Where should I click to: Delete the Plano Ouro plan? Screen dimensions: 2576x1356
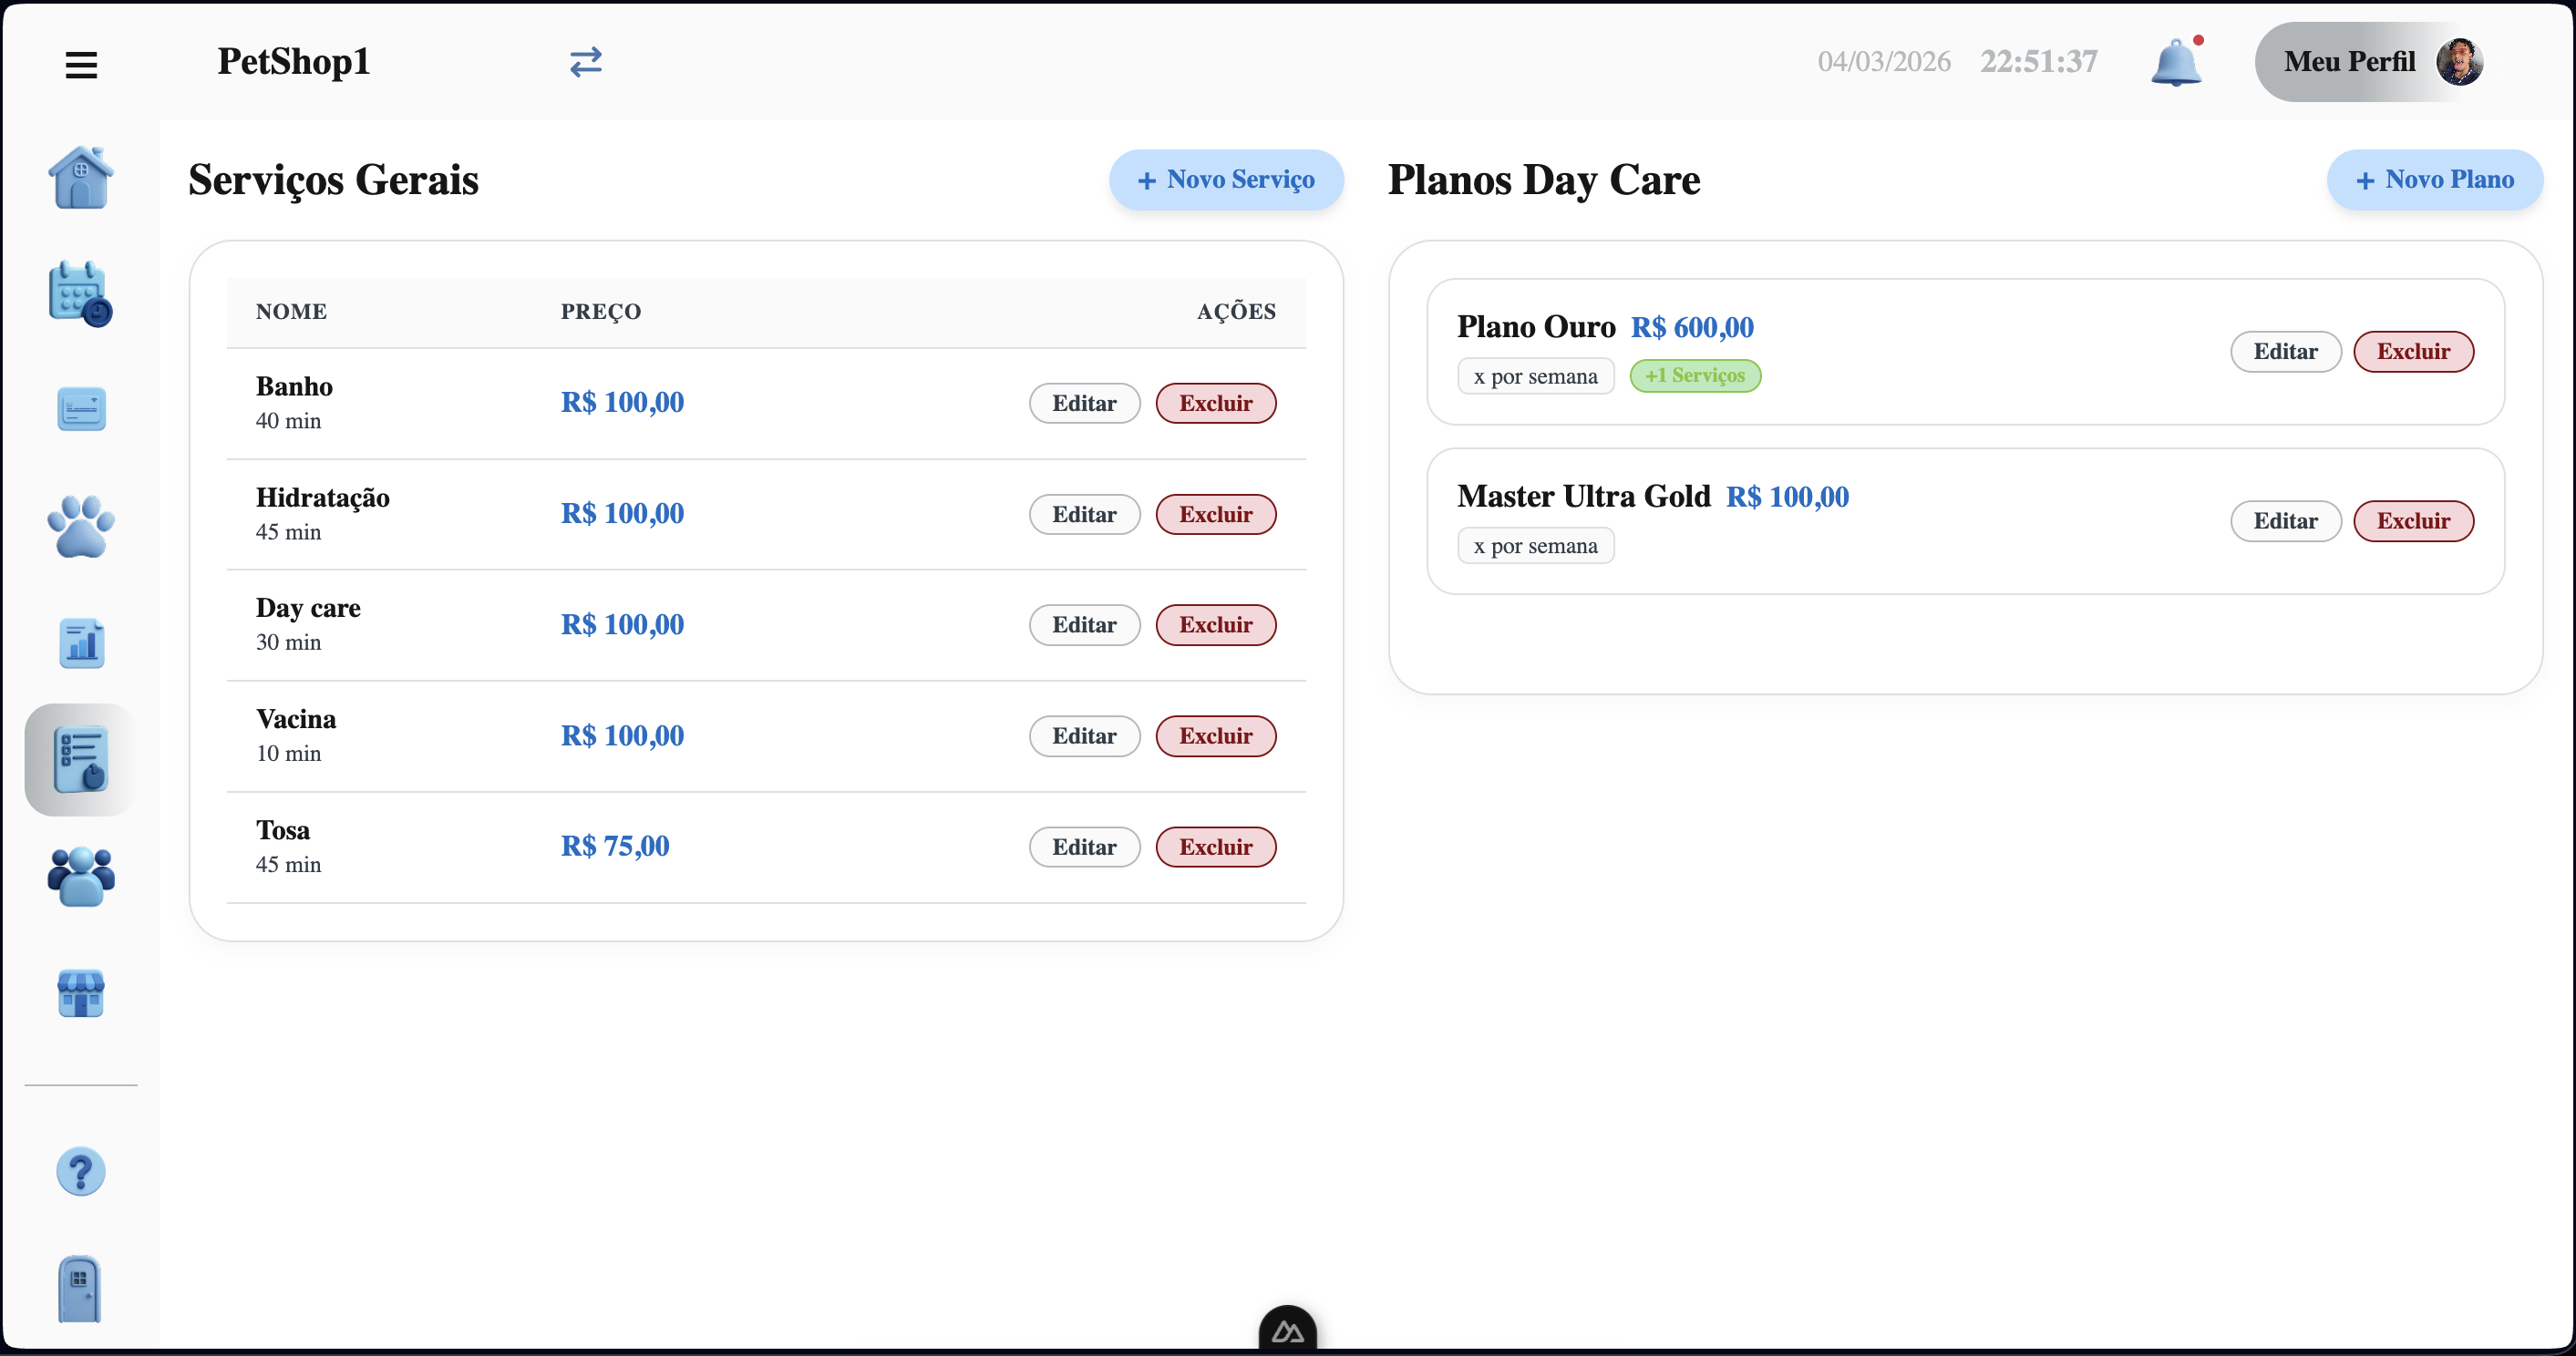2413,352
